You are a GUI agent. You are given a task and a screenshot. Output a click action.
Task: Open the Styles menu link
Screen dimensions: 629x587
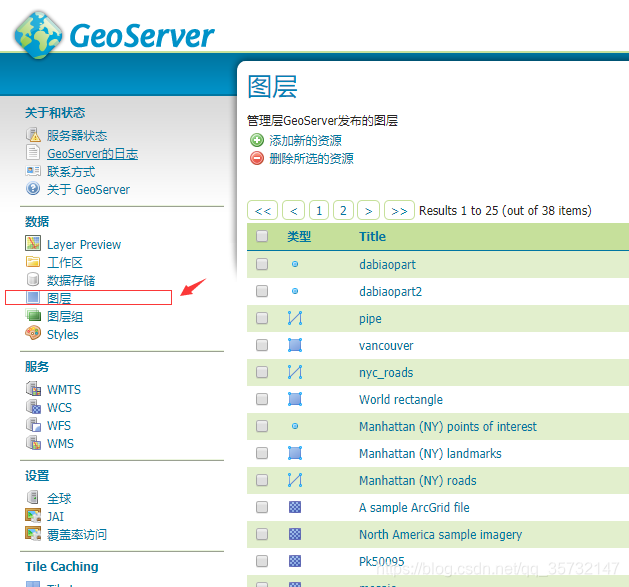click(x=63, y=335)
